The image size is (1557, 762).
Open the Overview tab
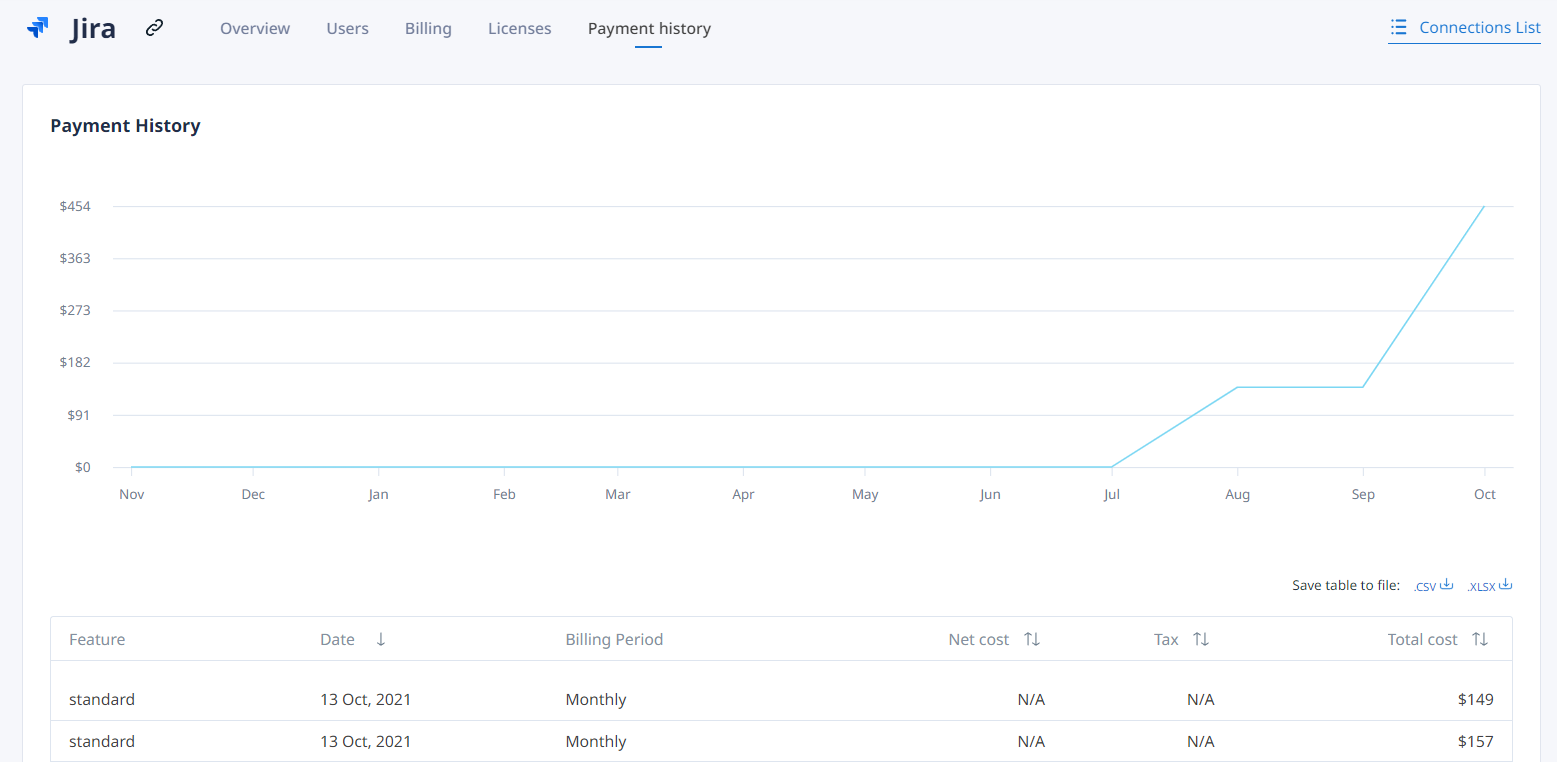click(x=255, y=28)
